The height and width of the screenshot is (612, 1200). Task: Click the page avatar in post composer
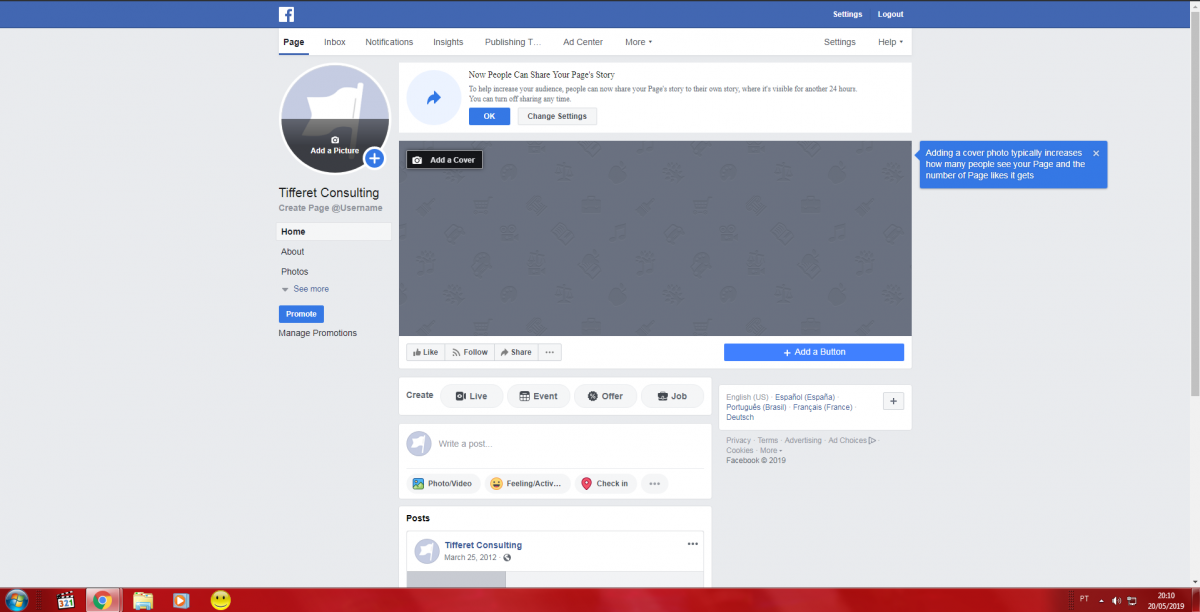click(x=419, y=443)
